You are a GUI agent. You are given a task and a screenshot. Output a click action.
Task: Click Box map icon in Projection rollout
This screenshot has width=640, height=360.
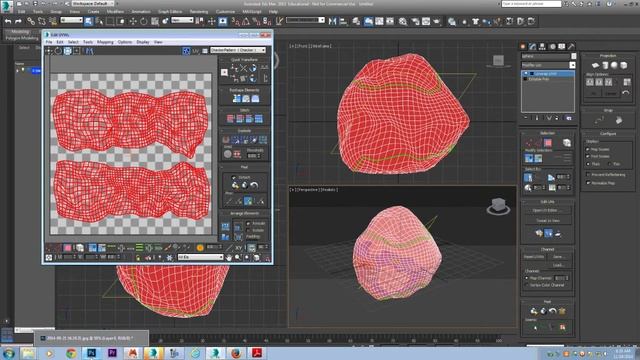point(624,65)
